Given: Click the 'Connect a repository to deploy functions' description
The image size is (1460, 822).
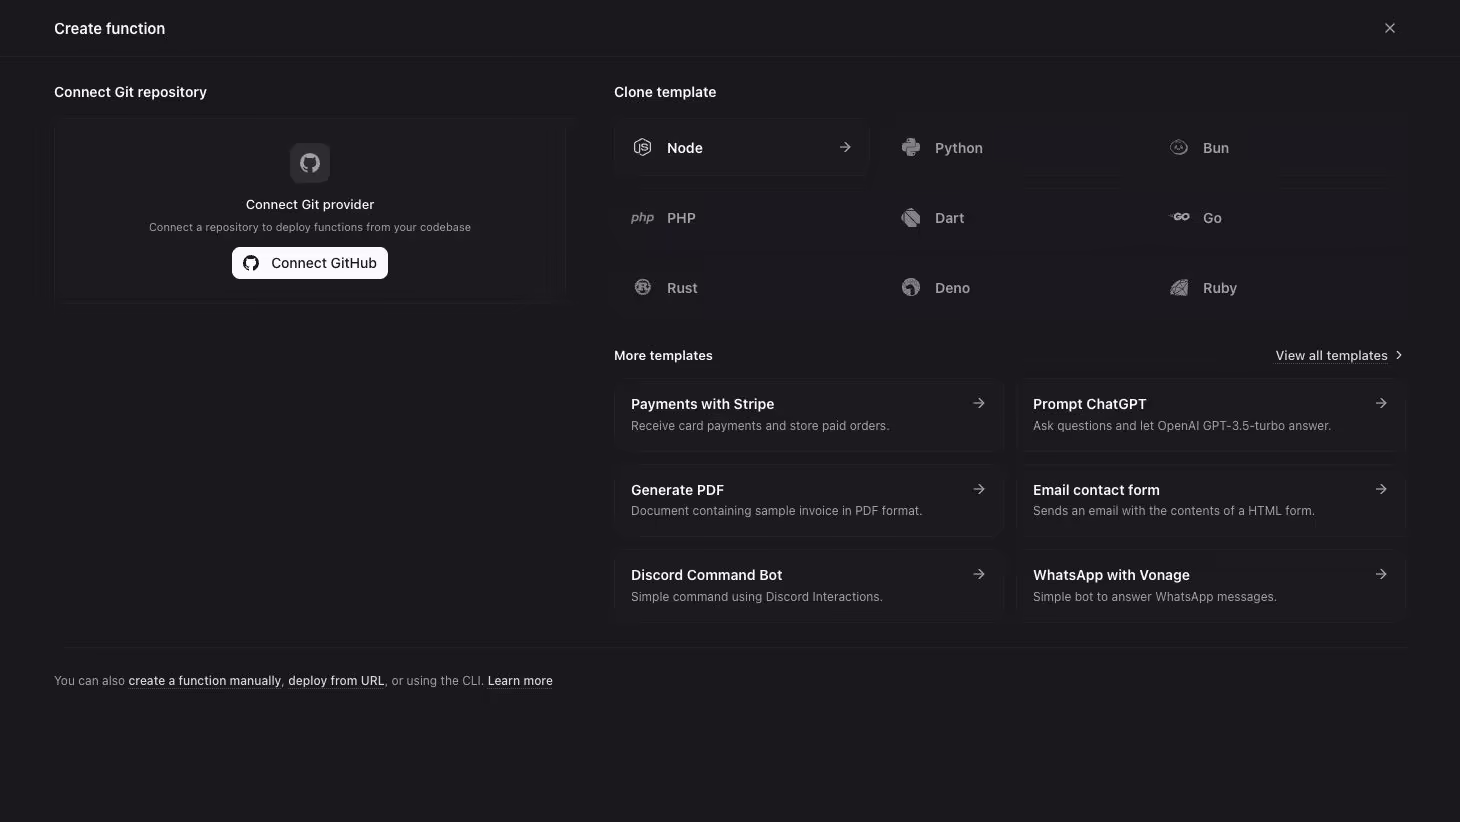Looking at the screenshot, I should [x=310, y=227].
